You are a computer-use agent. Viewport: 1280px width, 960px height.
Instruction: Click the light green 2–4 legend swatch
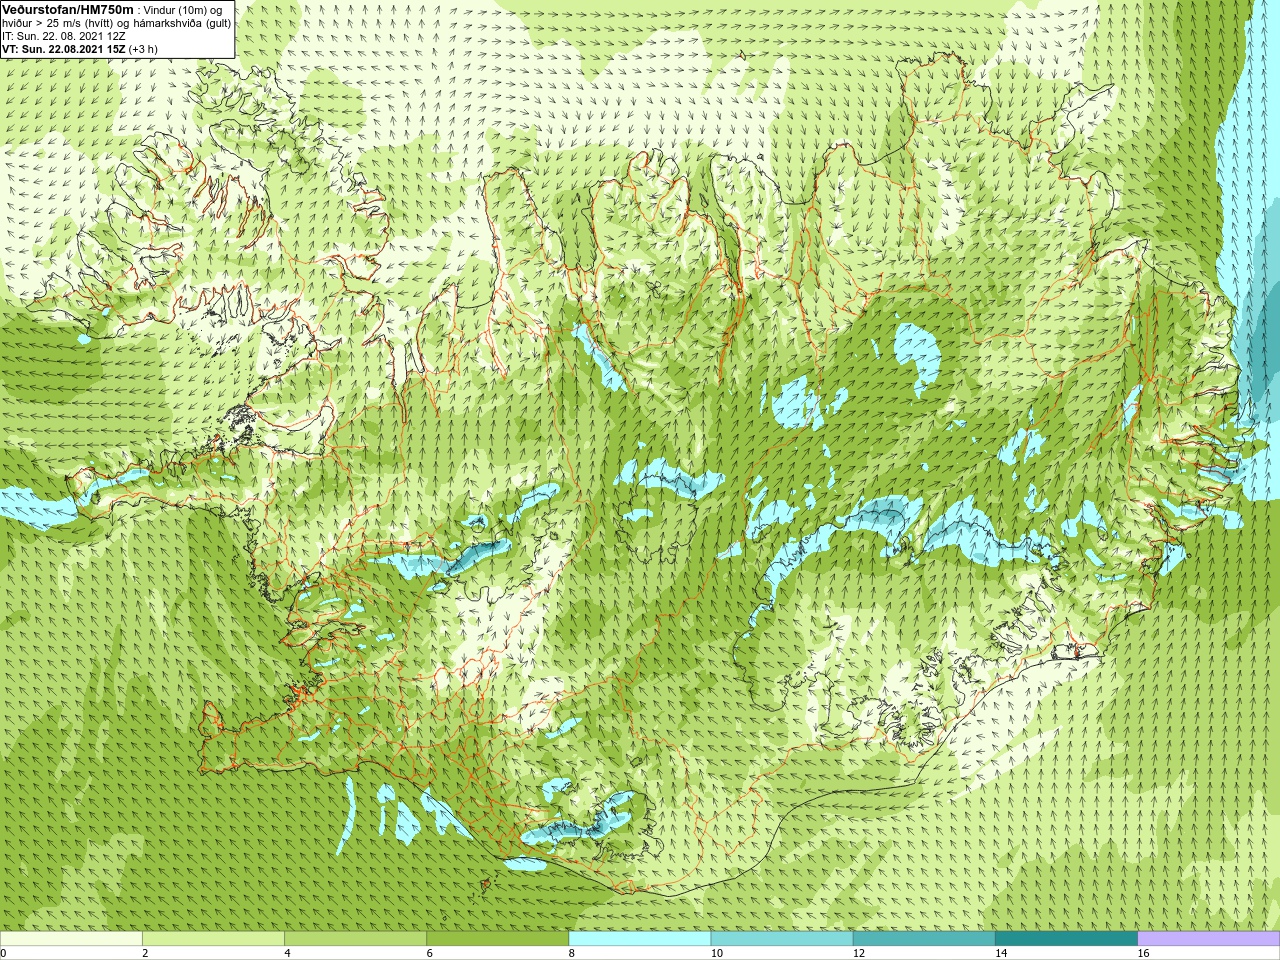coord(213,938)
